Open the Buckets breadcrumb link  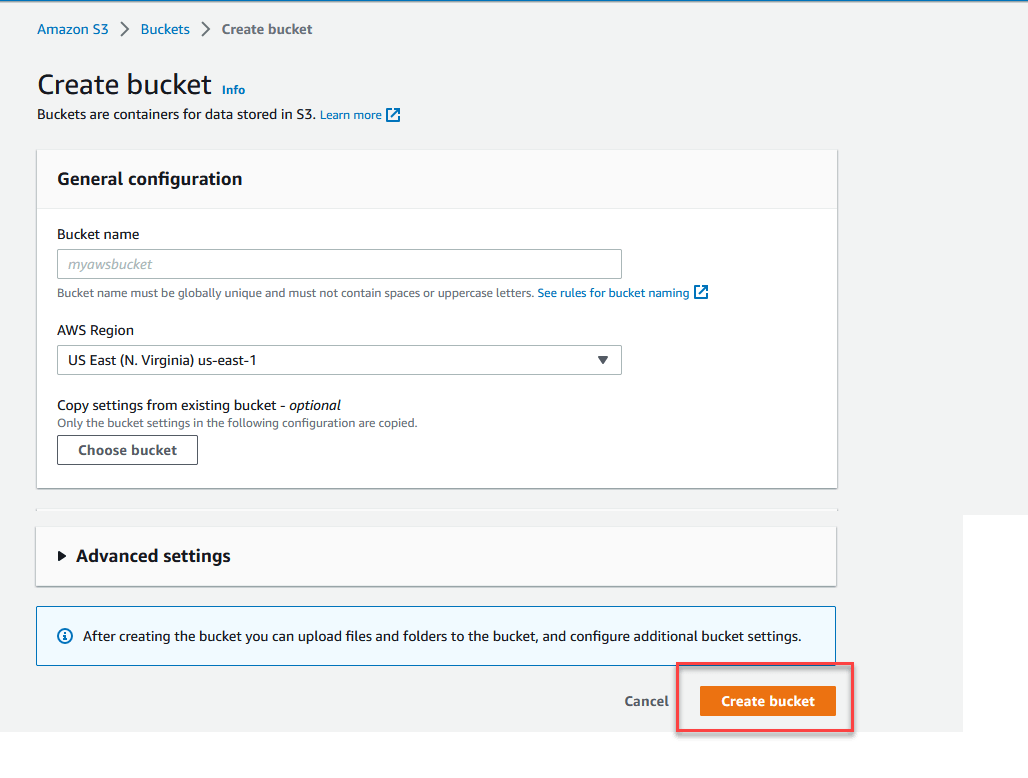[x=165, y=29]
